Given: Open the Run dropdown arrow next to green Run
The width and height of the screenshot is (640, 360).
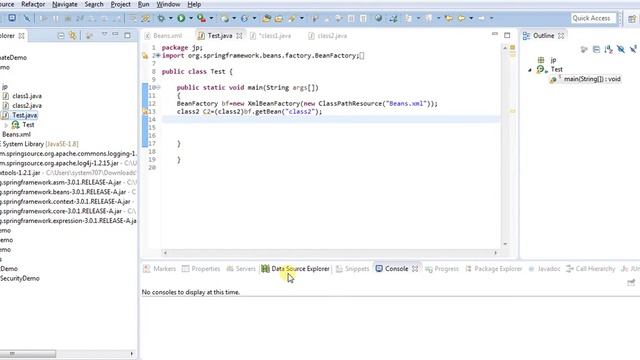Looking at the screenshot, I should pyautogui.click(x=191, y=18).
